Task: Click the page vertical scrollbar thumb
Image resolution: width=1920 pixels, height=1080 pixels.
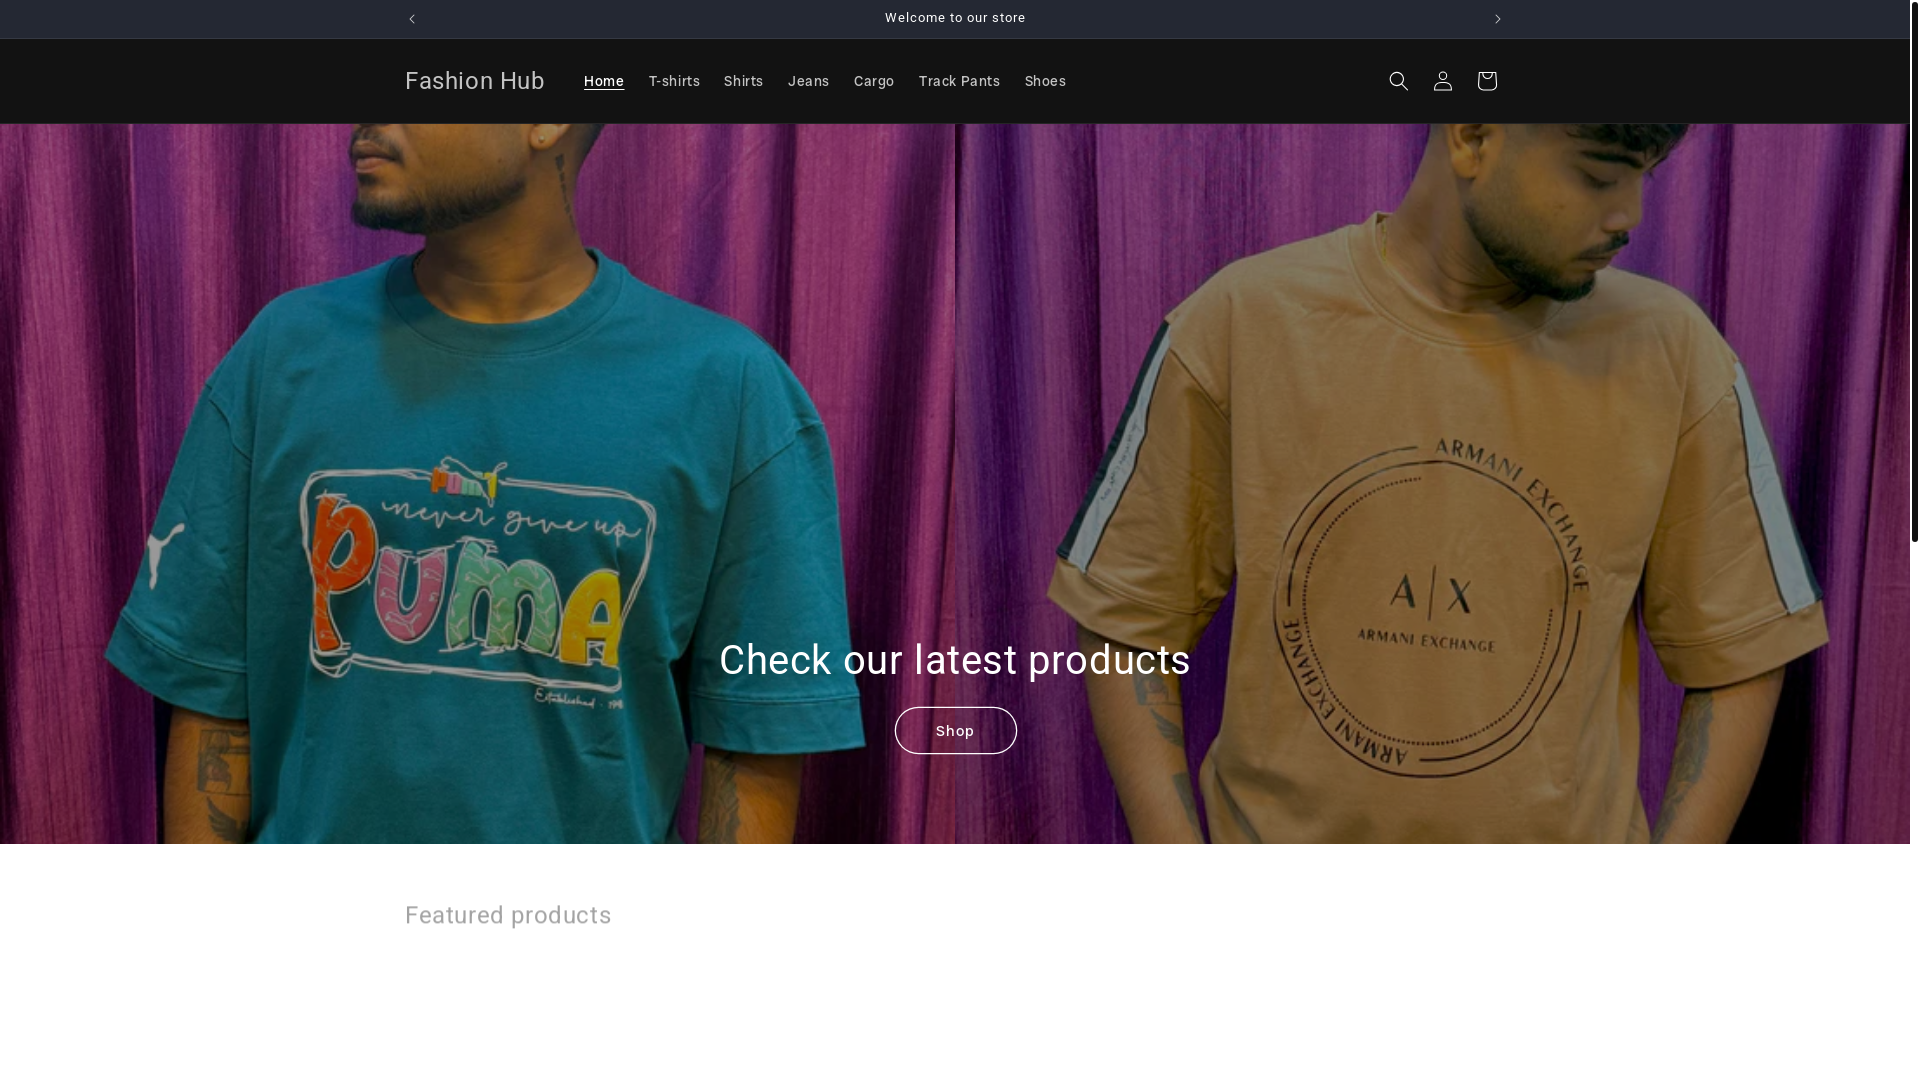Action: click(x=1915, y=271)
